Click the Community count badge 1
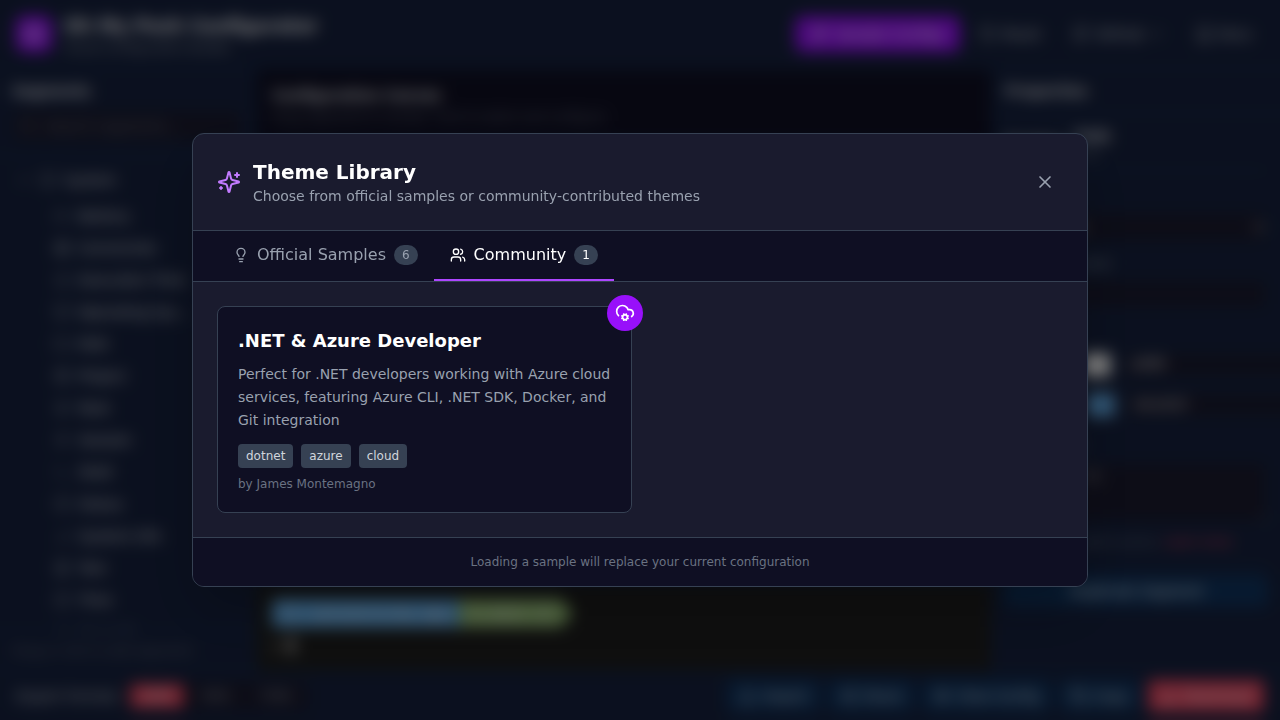This screenshot has width=1280, height=720. click(x=586, y=255)
